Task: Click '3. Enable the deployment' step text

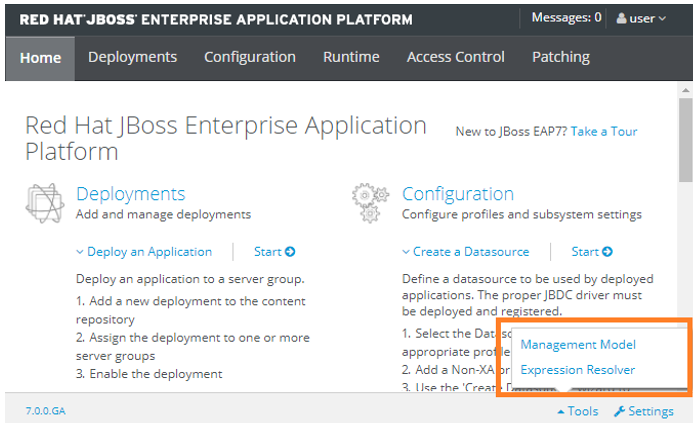Action: tap(149, 374)
